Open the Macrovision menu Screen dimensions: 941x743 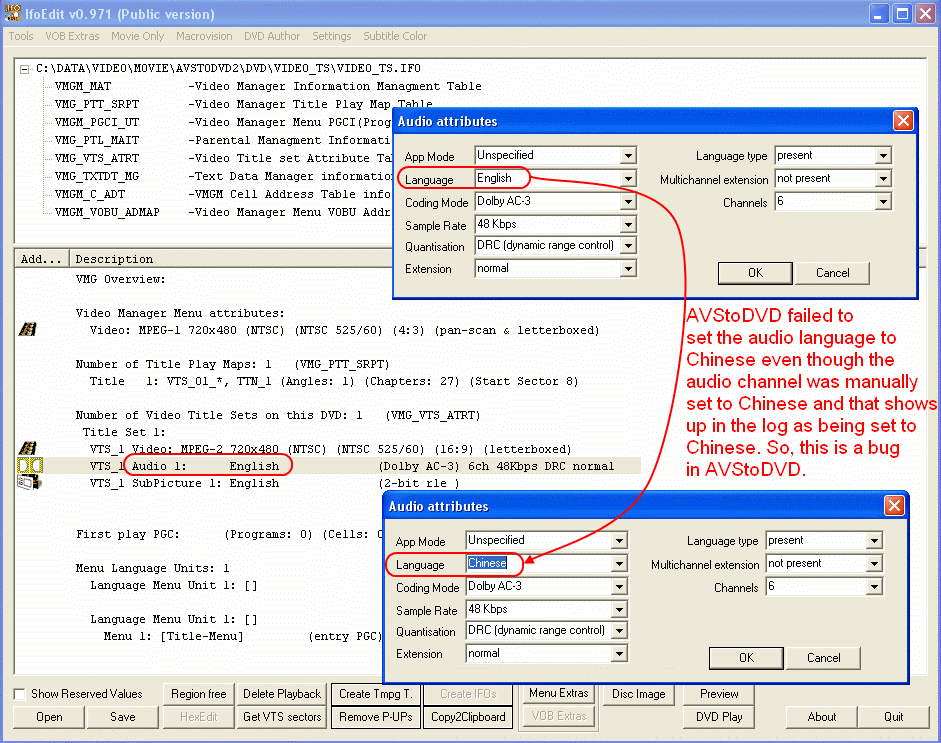pyautogui.click(x=204, y=36)
